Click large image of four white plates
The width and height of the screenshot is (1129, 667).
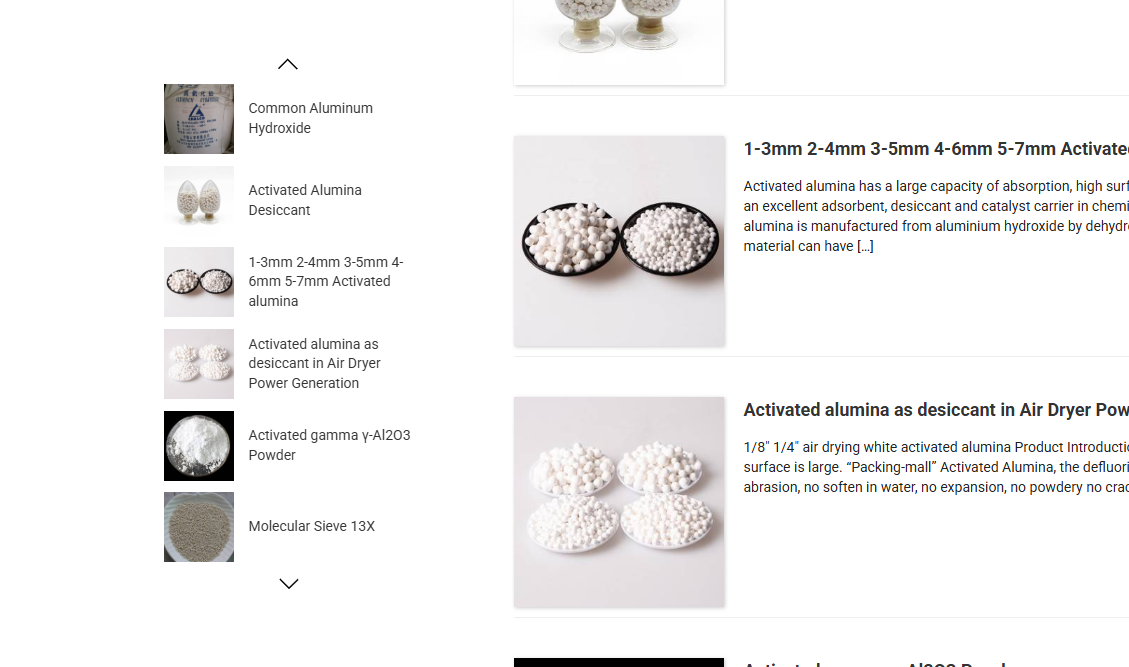(619, 502)
